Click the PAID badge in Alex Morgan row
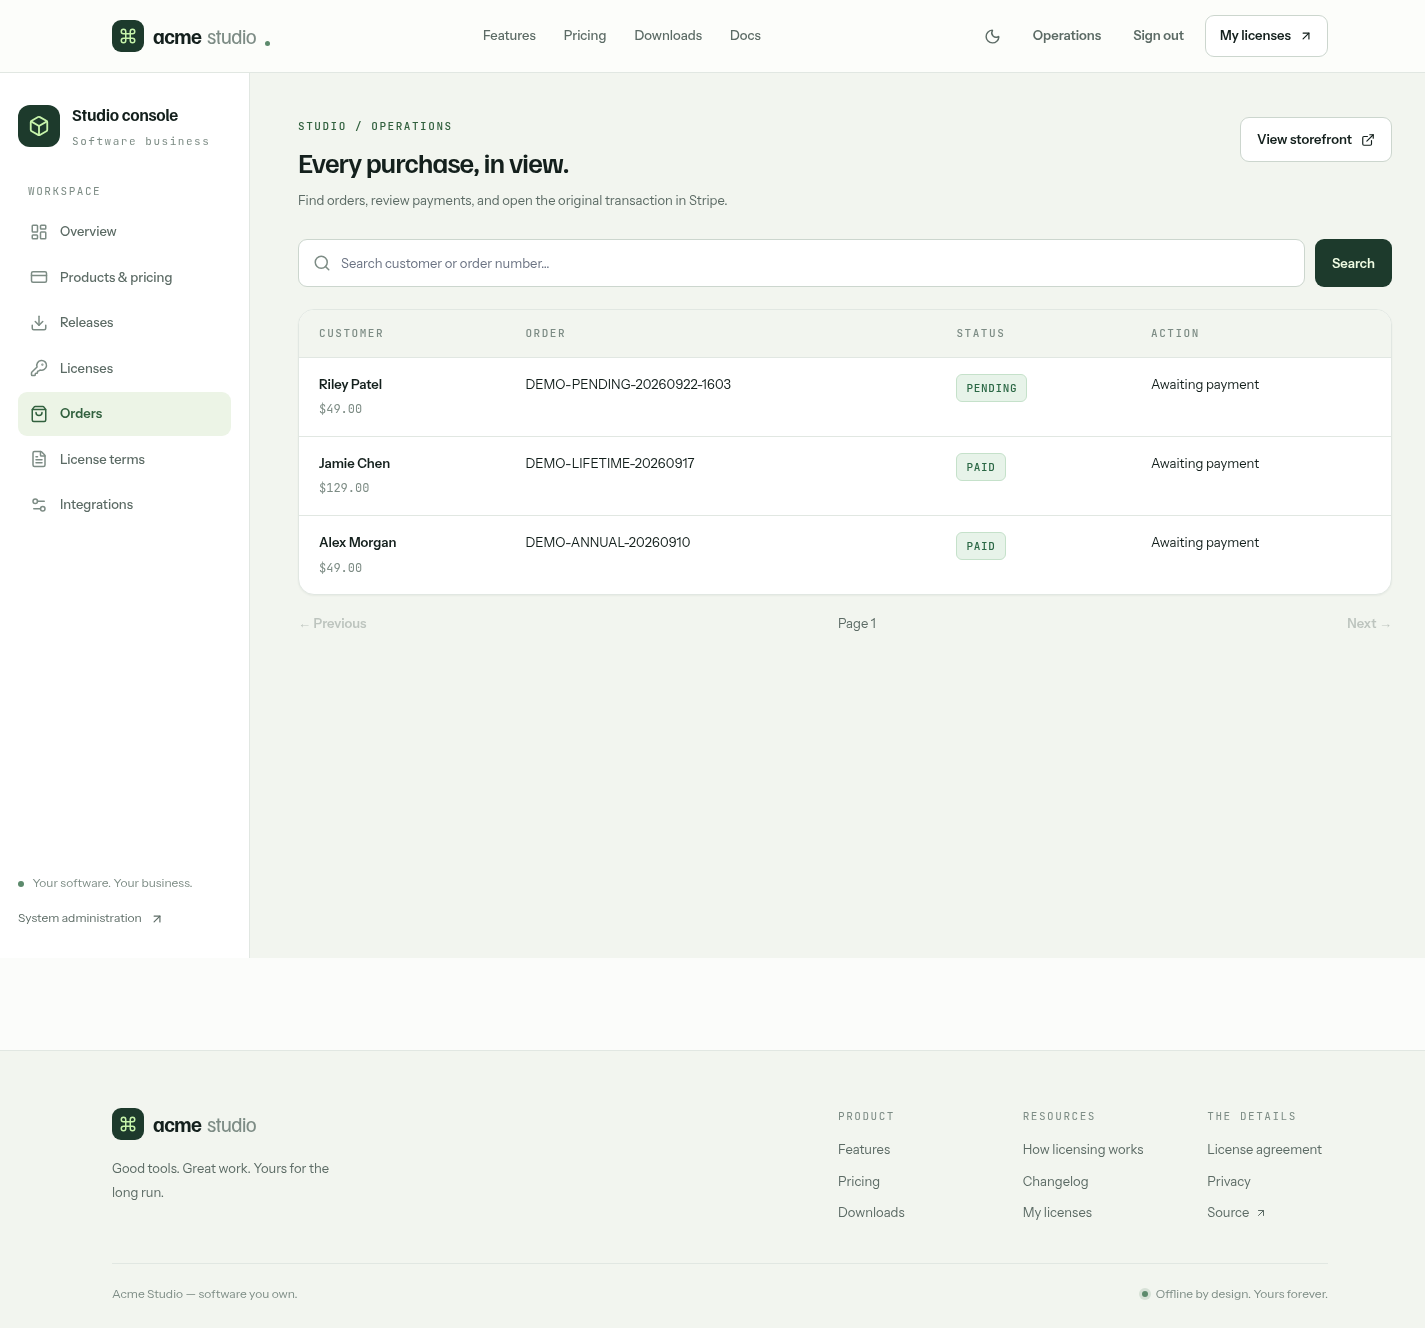1425x1328 pixels. click(x=981, y=546)
